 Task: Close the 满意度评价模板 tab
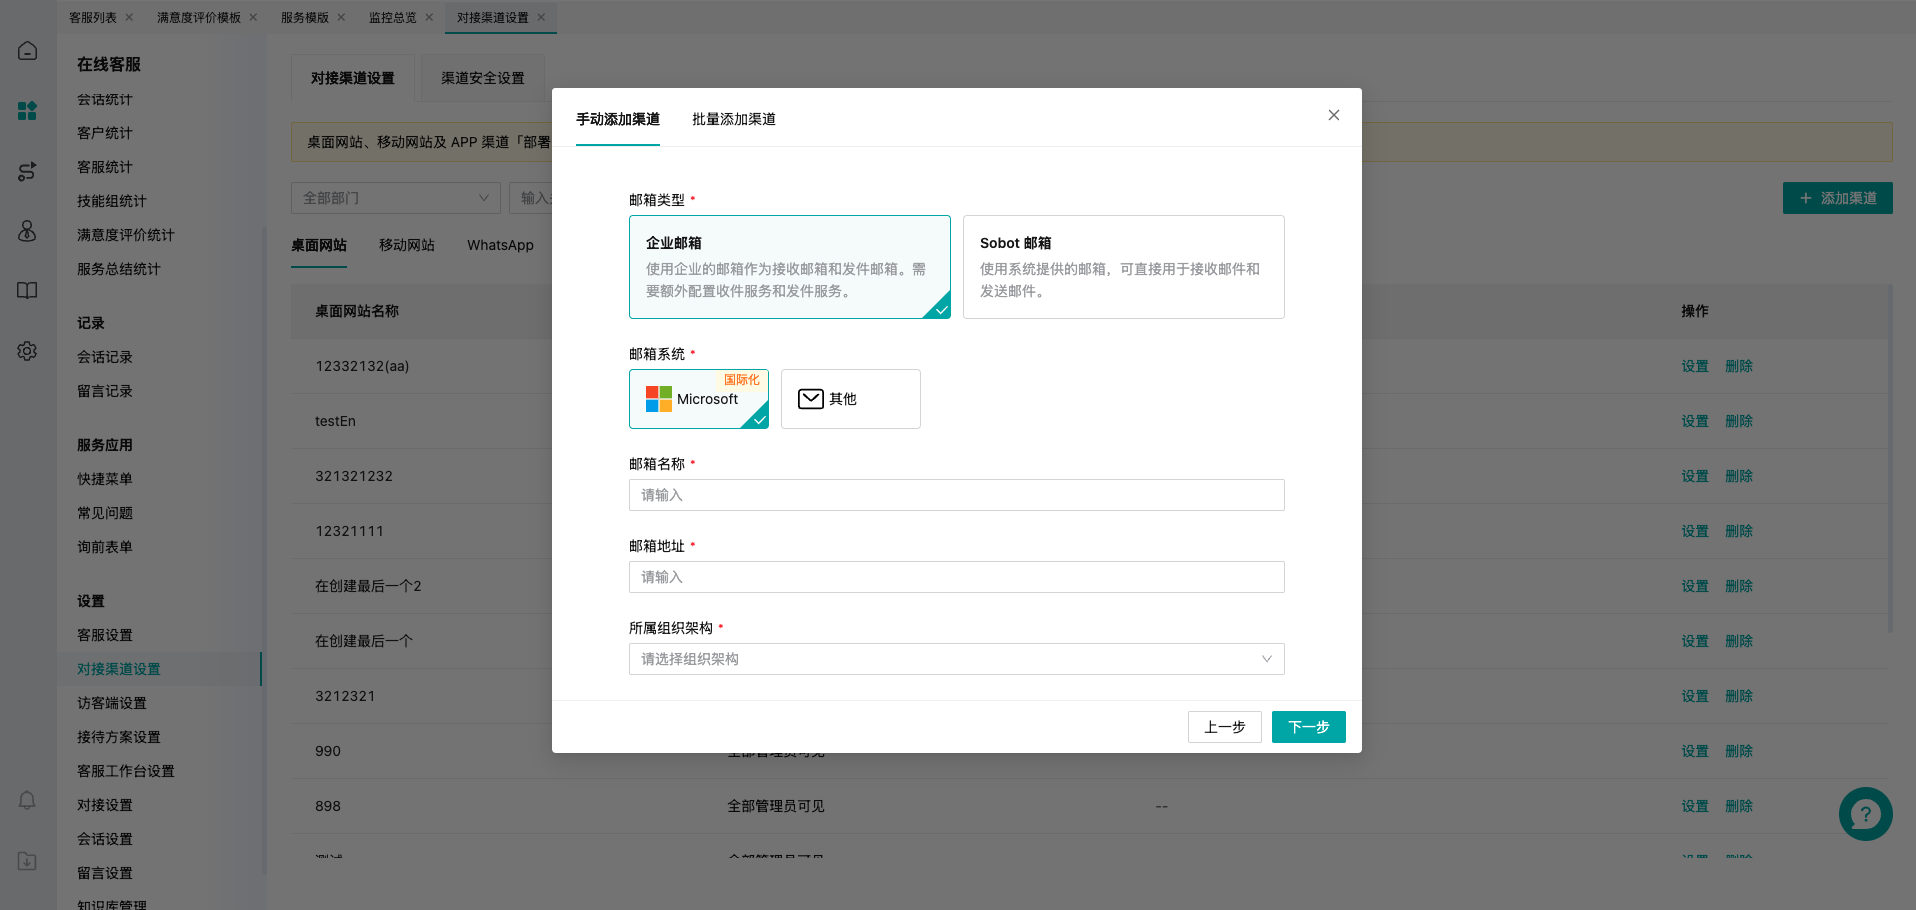pos(253,17)
